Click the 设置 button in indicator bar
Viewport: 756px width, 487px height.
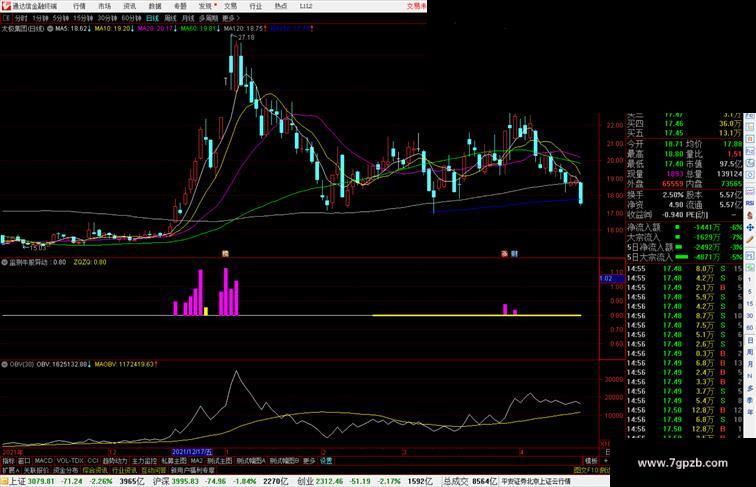[x=326, y=461]
